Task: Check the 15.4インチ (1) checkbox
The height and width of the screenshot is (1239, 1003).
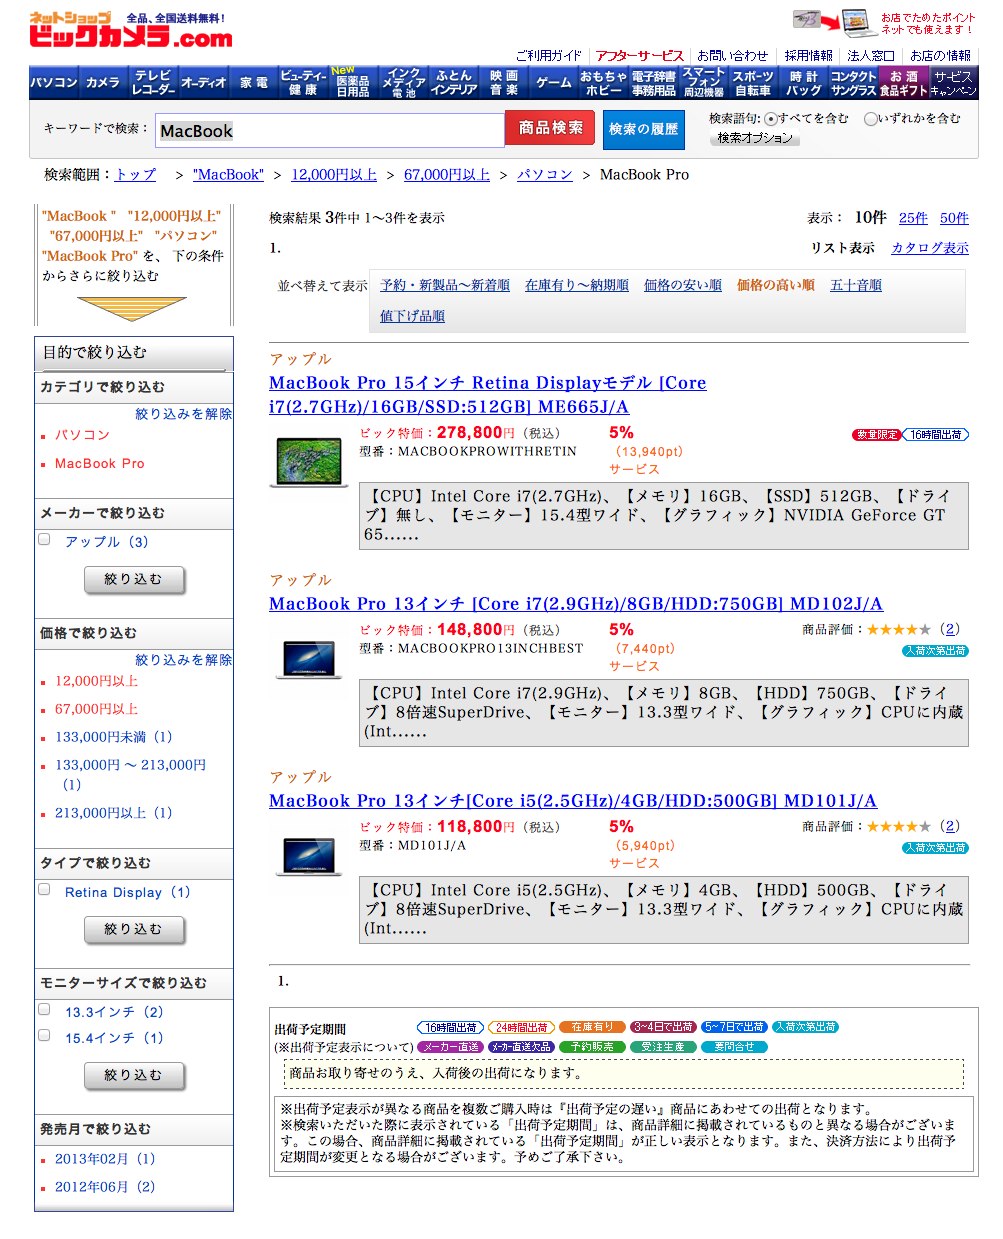Action: (x=44, y=1036)
